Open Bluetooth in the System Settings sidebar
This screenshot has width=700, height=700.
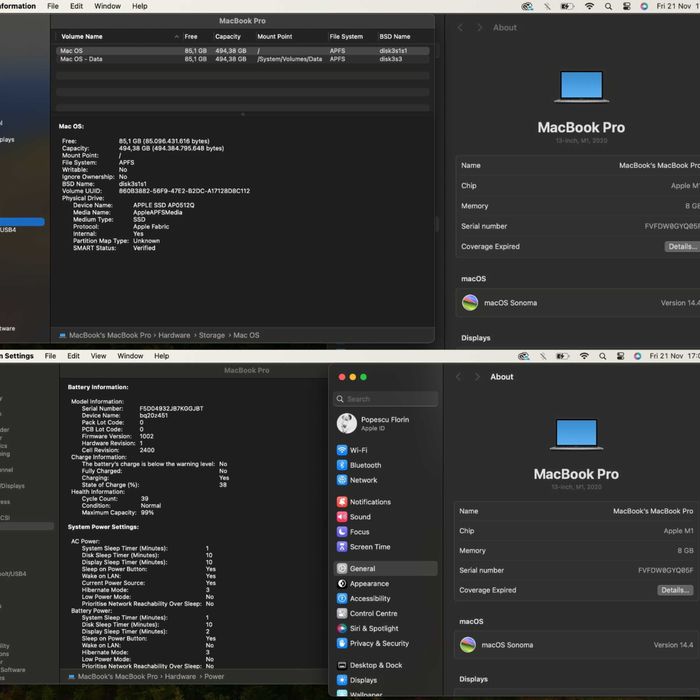tap(359, 465)
